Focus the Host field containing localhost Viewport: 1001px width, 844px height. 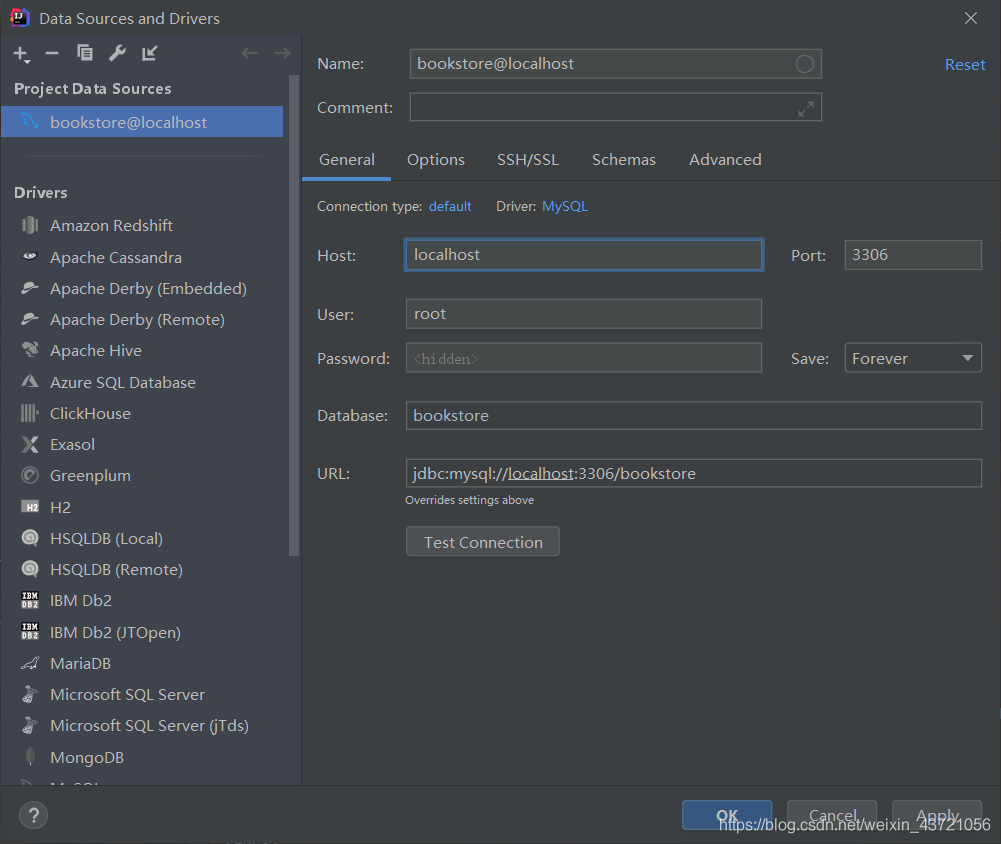point(584,255)
